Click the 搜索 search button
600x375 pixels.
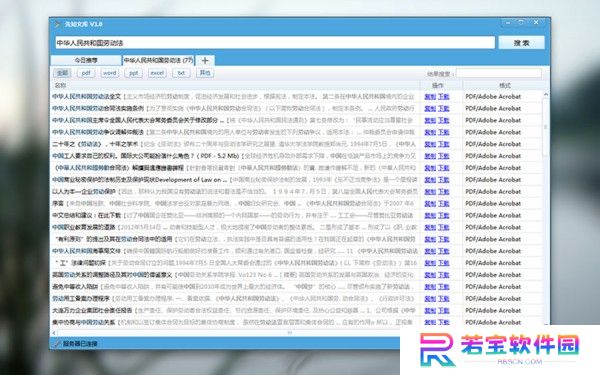tap(522, 43)
